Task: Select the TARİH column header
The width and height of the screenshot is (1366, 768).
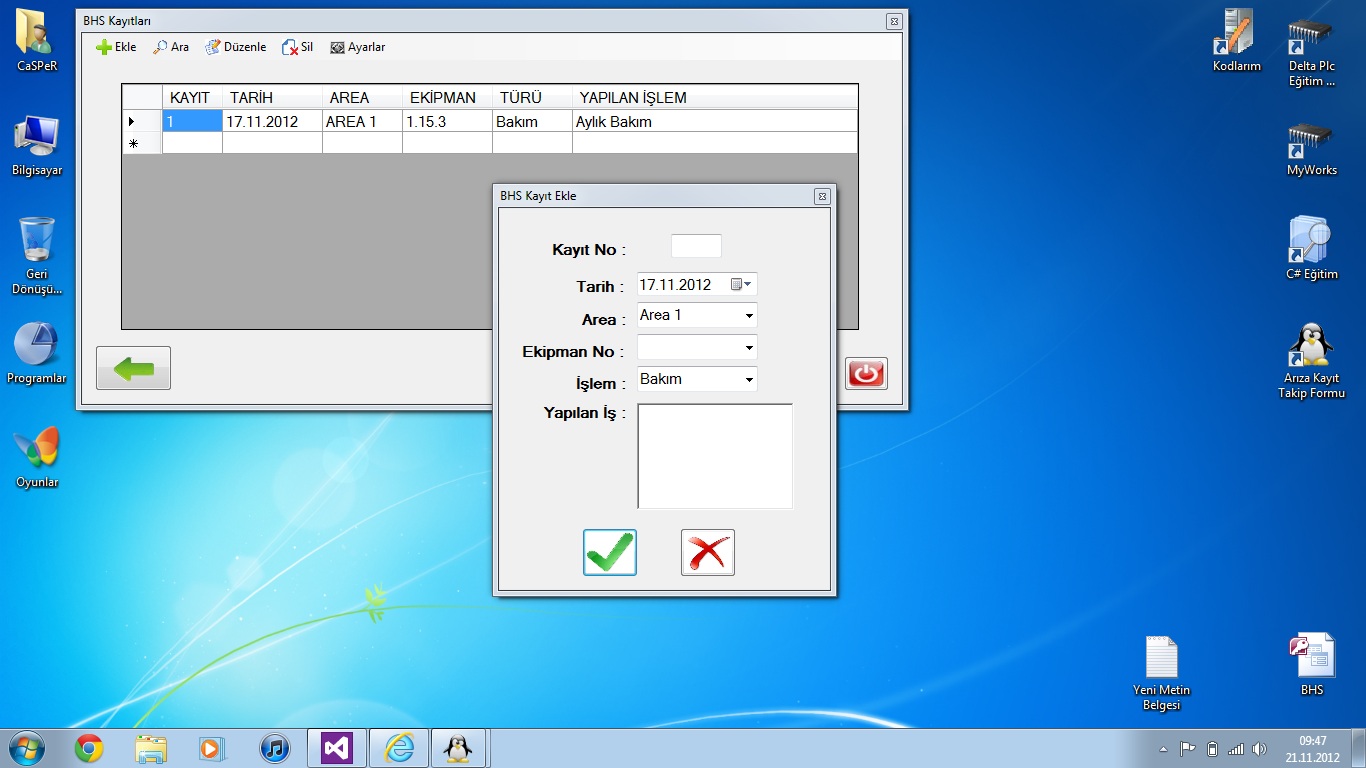Action: click(x=272, y=97)
